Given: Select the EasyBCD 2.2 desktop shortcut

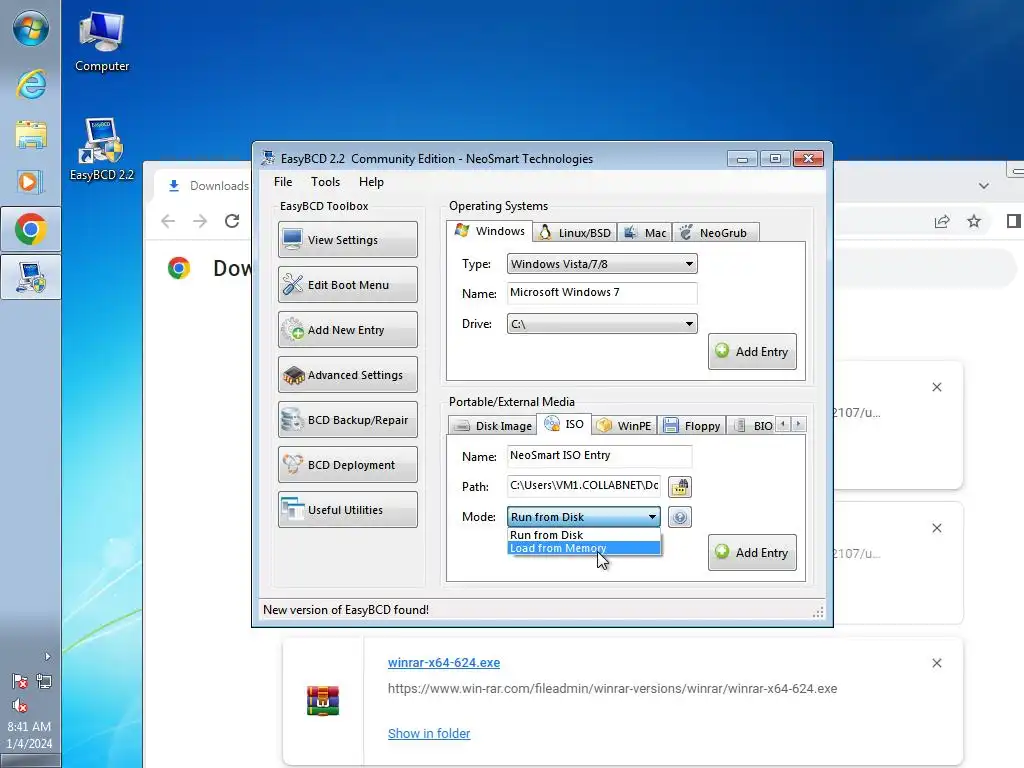Looking at the screenshot, I should point(101,150).
